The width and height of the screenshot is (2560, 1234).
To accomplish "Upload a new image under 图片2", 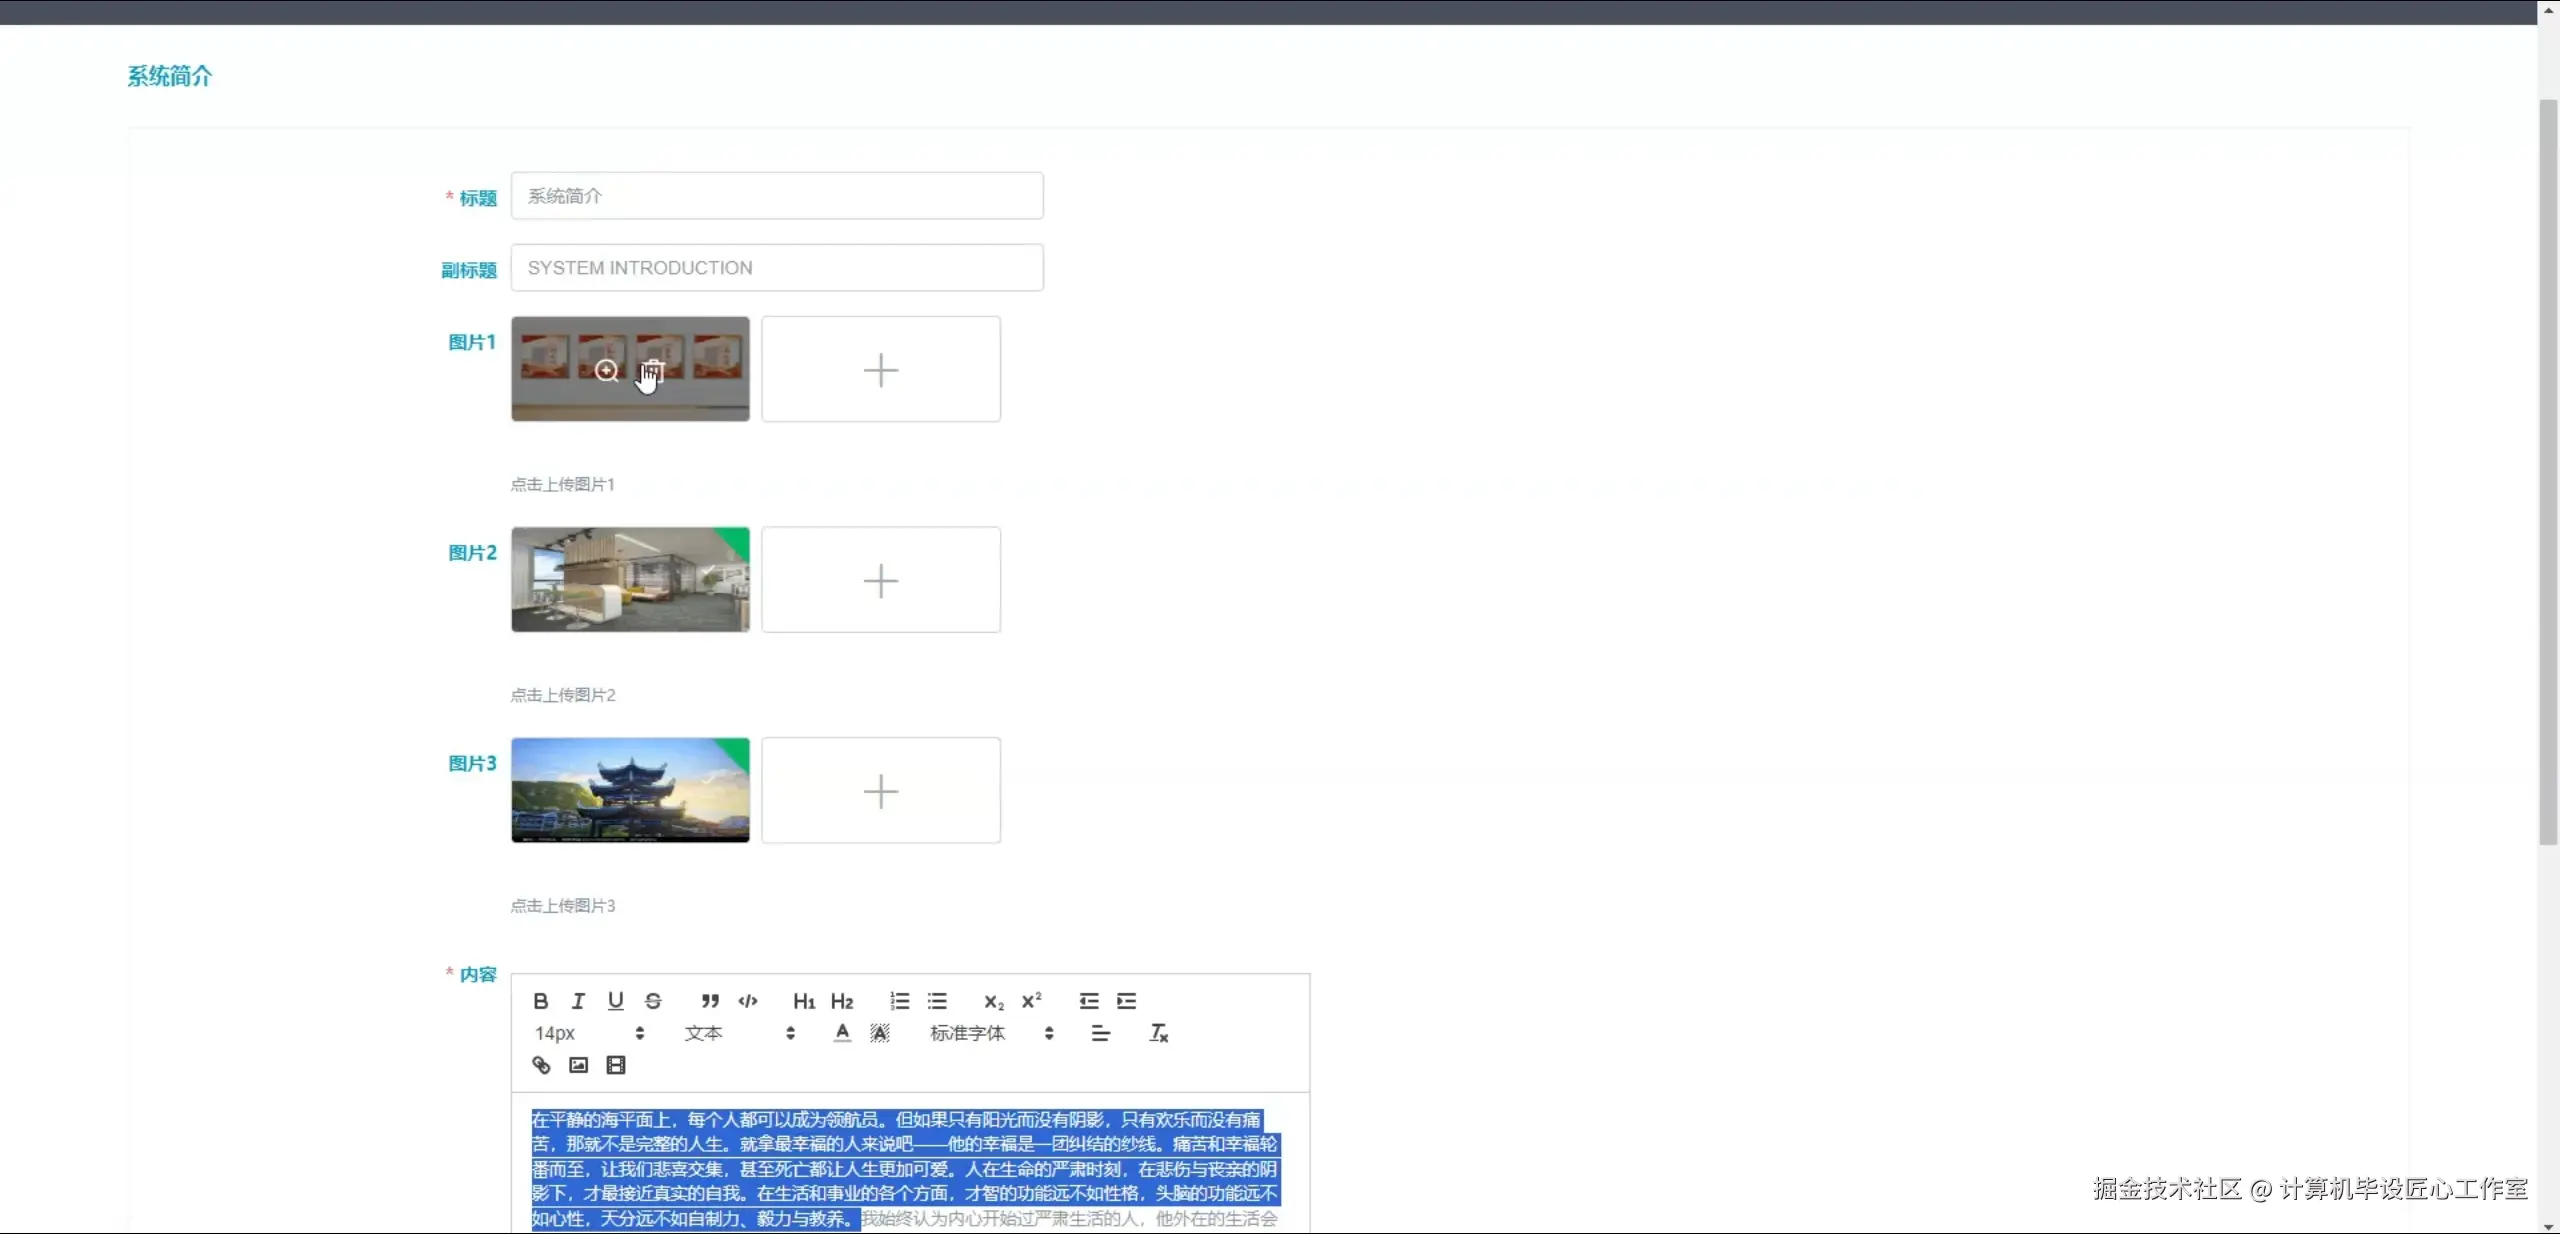I will pos(880,580).
